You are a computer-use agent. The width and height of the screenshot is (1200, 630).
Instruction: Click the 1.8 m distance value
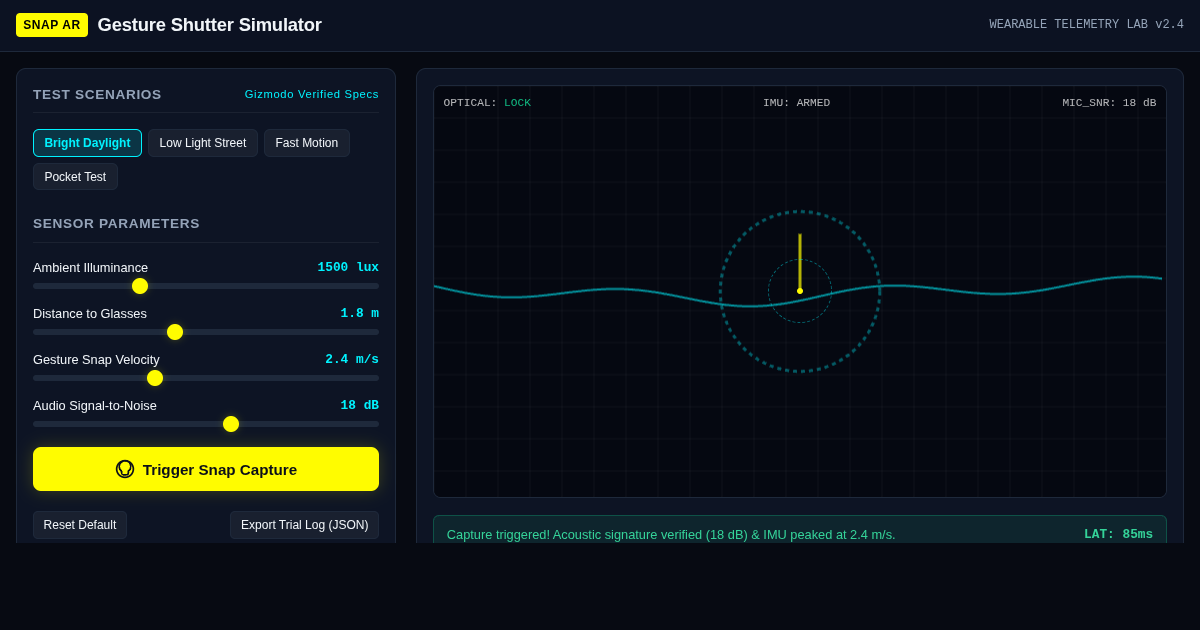click(360, 313)
